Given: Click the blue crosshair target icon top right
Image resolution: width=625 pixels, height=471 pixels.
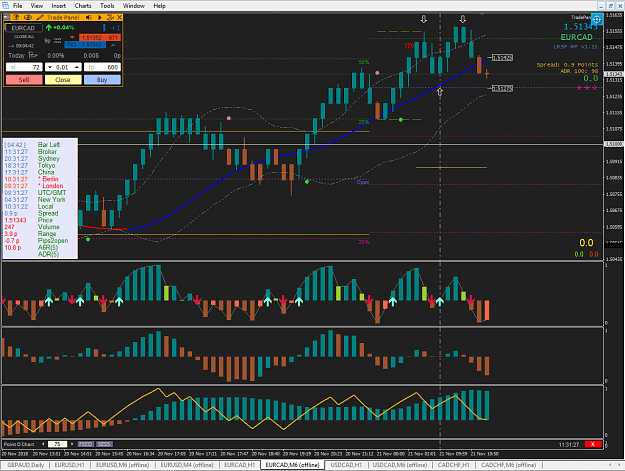Looking at the screenshot, I should click(x=597, y=19).
